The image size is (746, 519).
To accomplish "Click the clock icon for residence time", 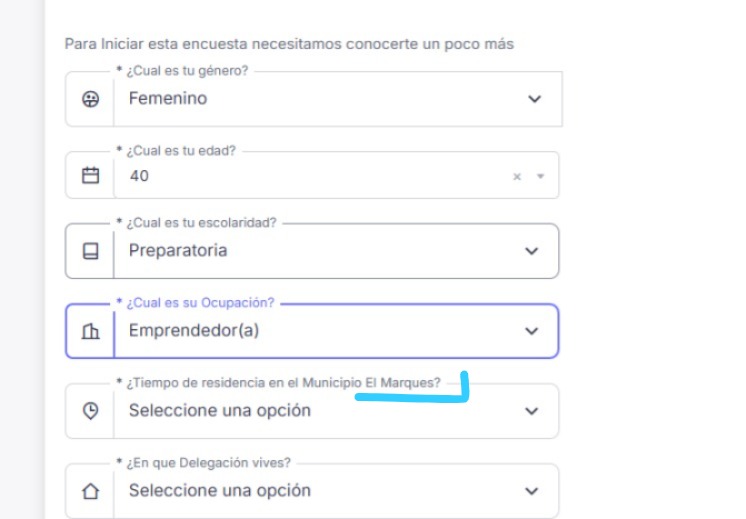I will [x=90, y=411].
